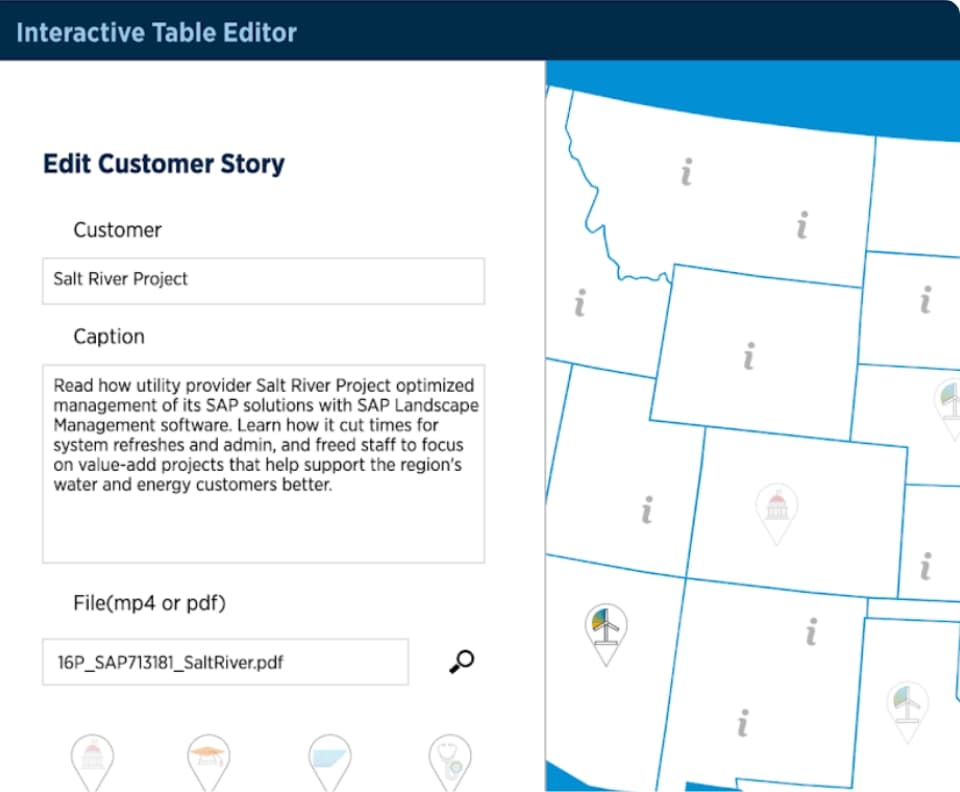Image resolution: width=960 pixels, height=792 pixels.
Task: Click the info icon on Wyoming
Action: 748,352
